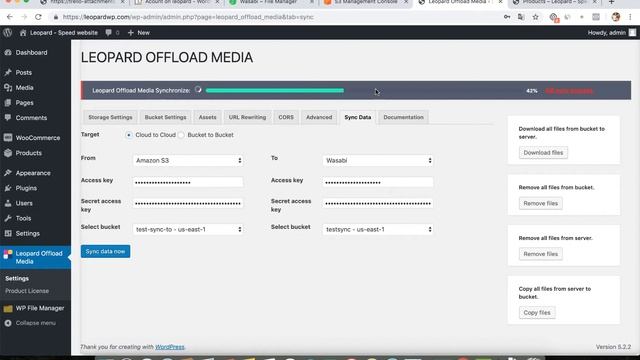Focus the From Access key field
Image resolution: width=640 pixels, height=360 pixels.
tap(188, 182)
